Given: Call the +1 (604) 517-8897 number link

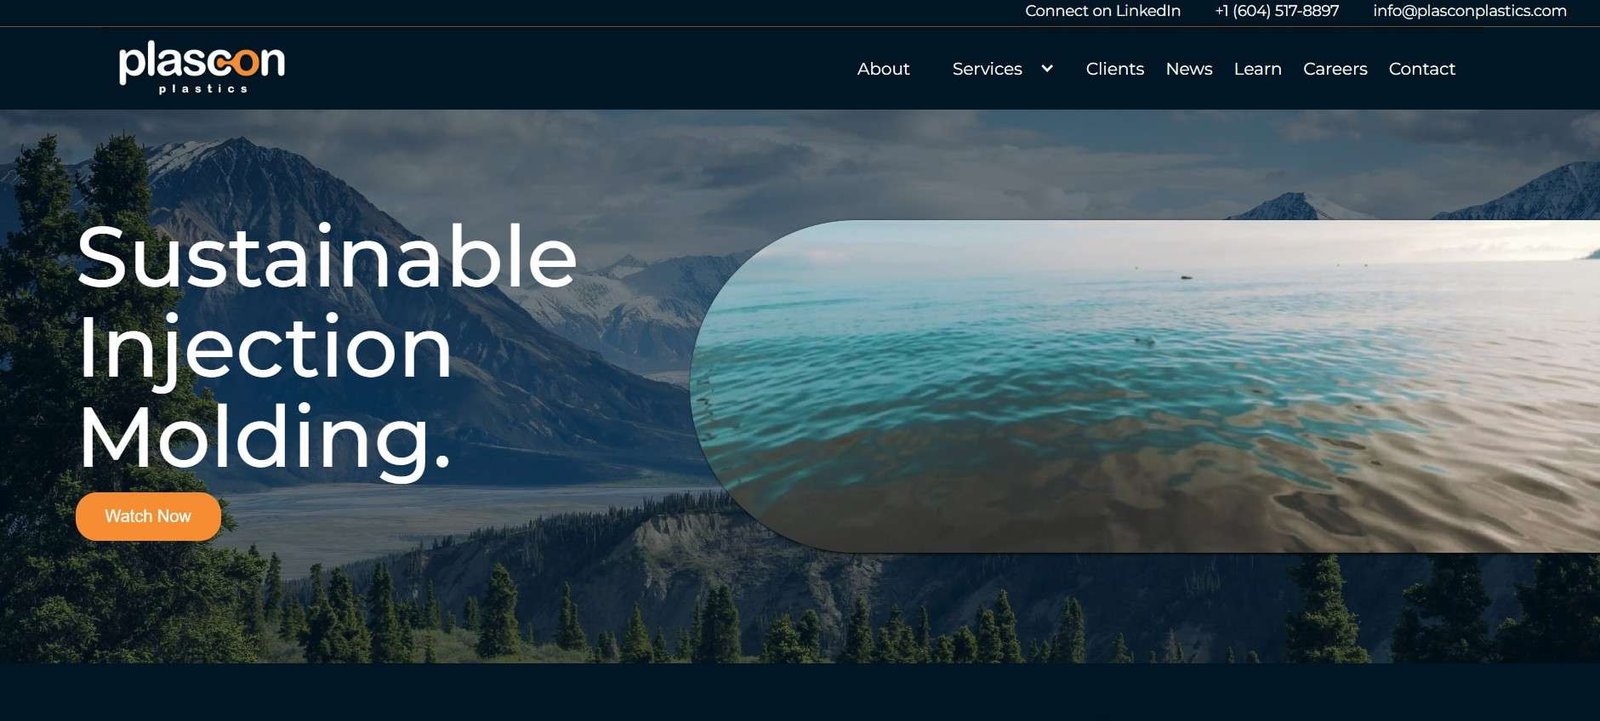Looking at the screenshot, I should click(x=1277, y=11).
